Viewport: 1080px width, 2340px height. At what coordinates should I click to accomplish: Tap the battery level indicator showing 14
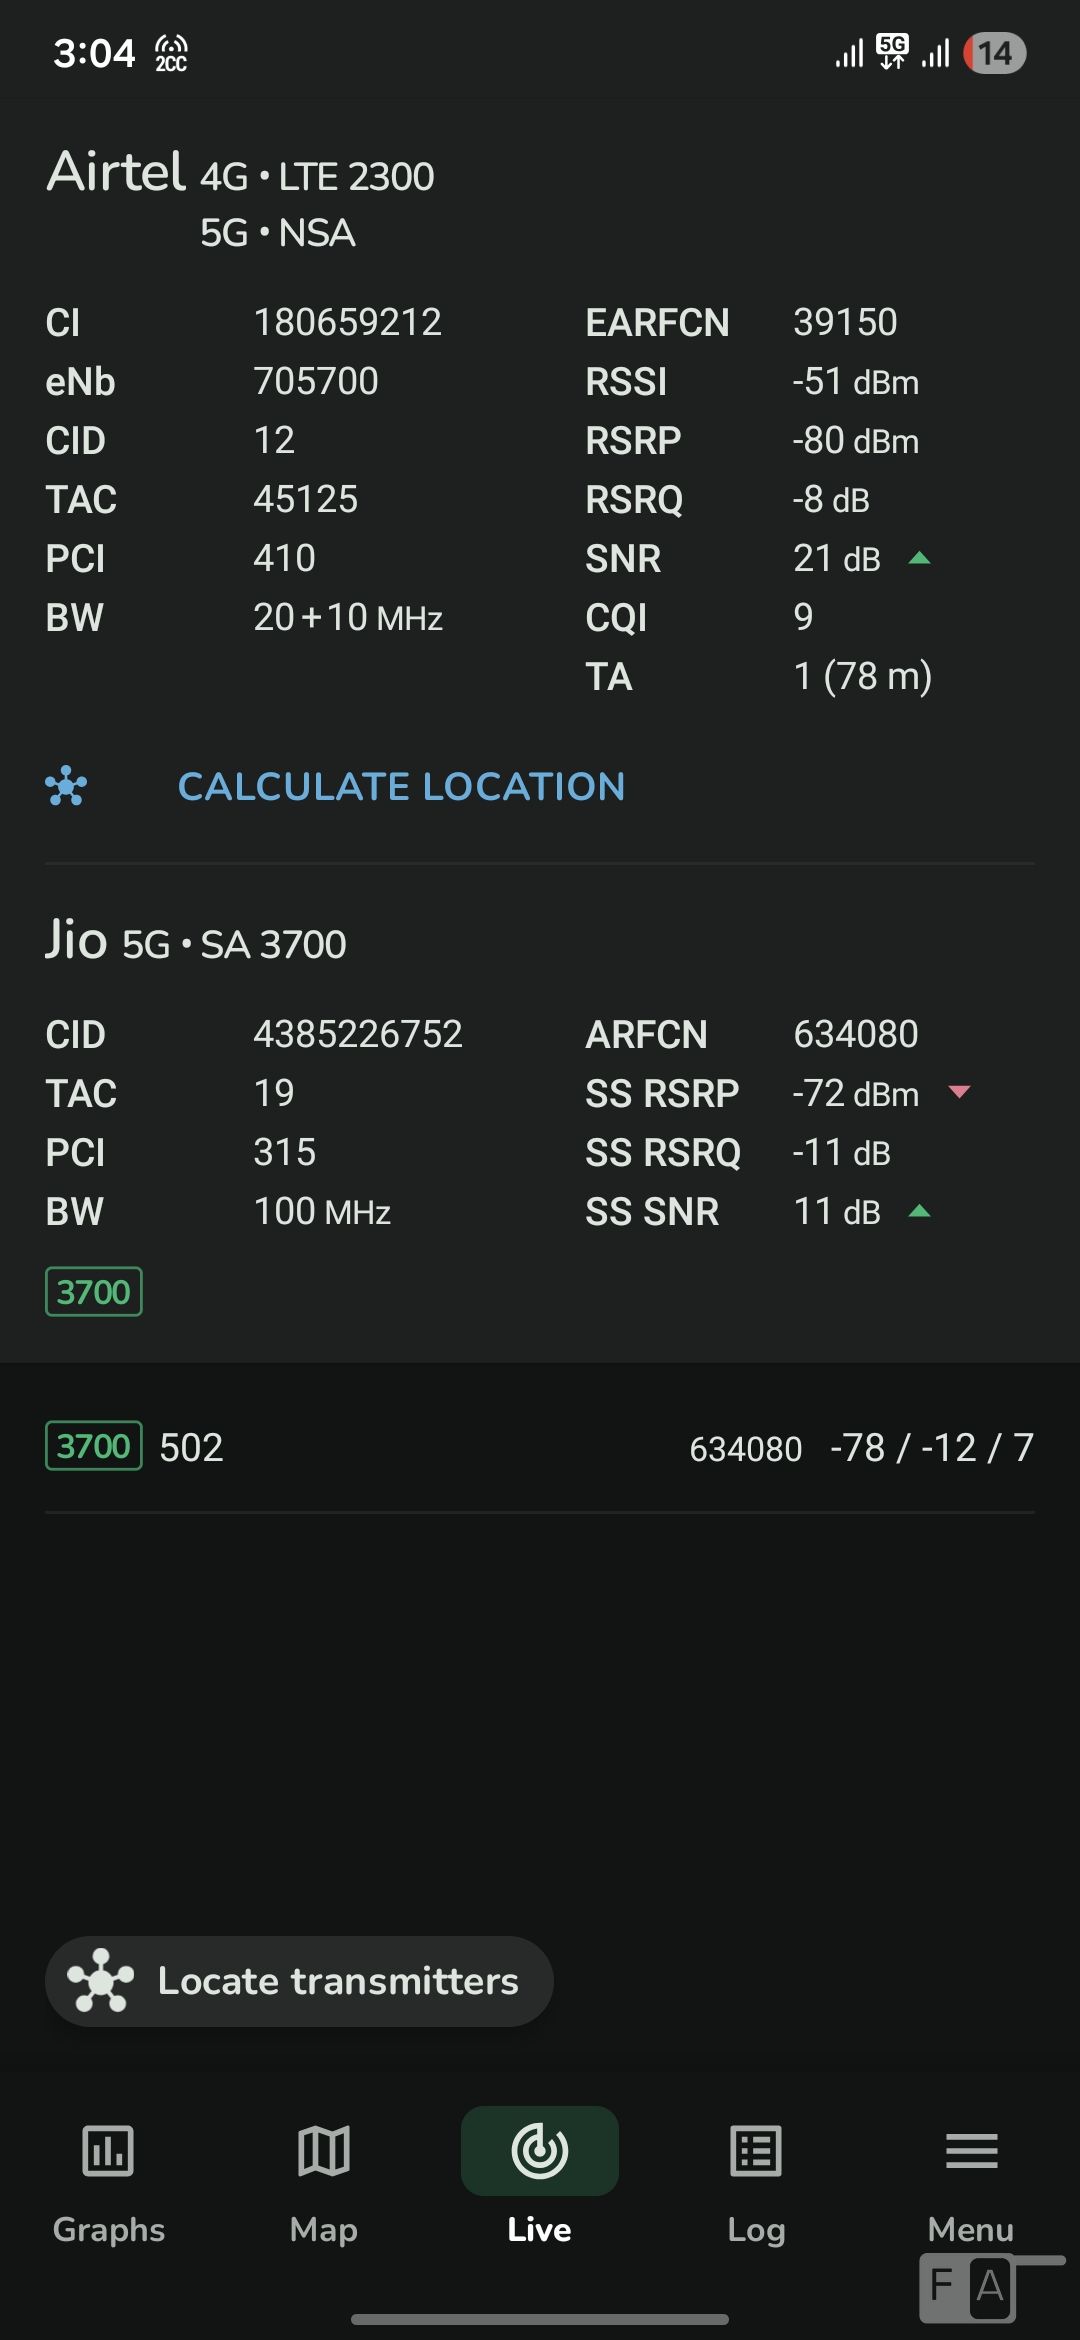coord(995,53)
